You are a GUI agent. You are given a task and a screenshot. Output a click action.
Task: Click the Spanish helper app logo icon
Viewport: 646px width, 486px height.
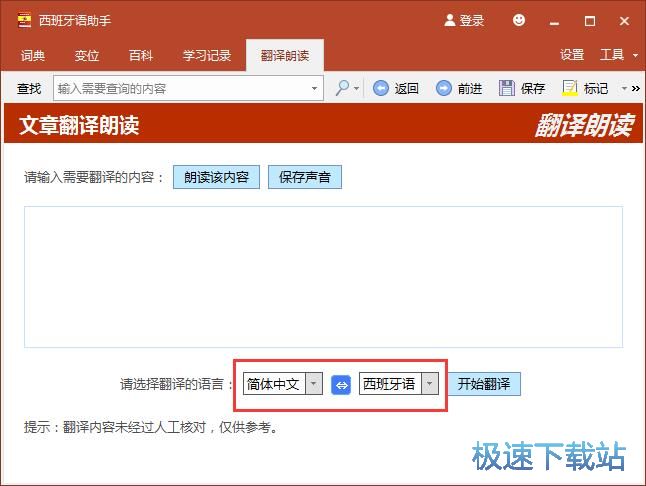click(x=25, y=20)
